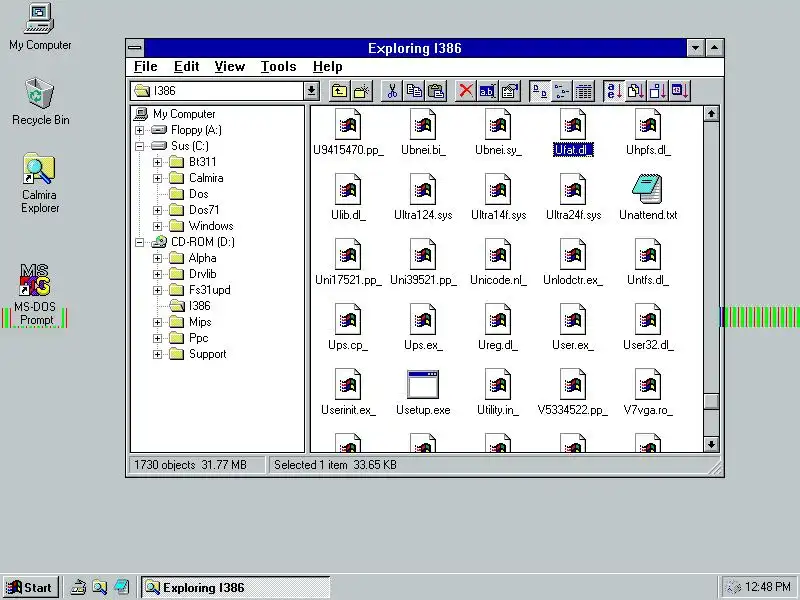Expand Mips folder node
The width and height of the screenshot is (800, 600).
pos(157,322)
